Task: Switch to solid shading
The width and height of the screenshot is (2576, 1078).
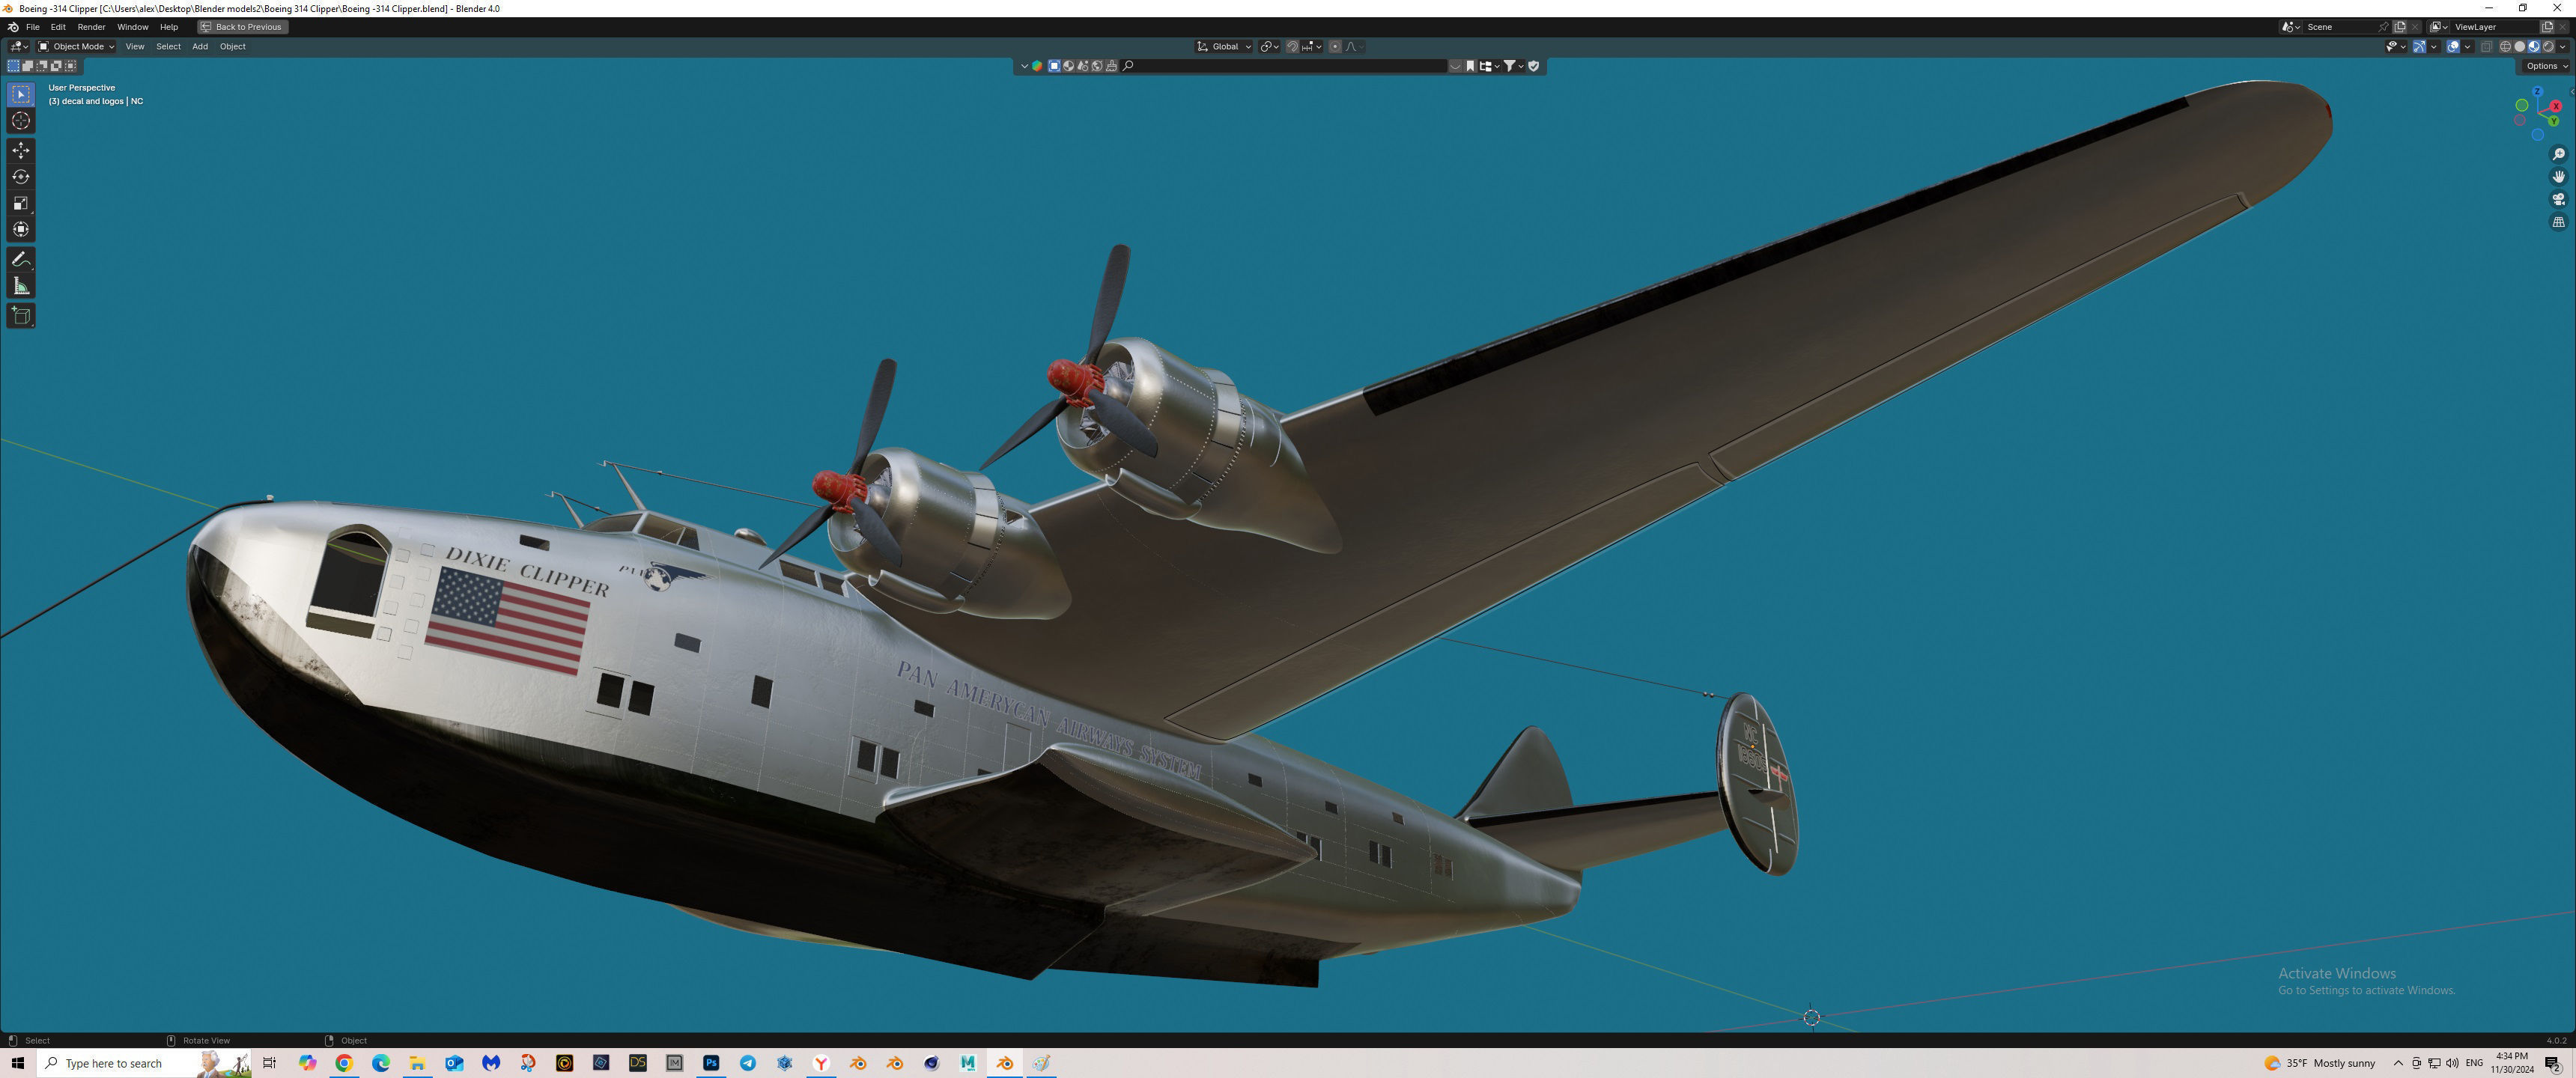Action: click(2520, 46)
